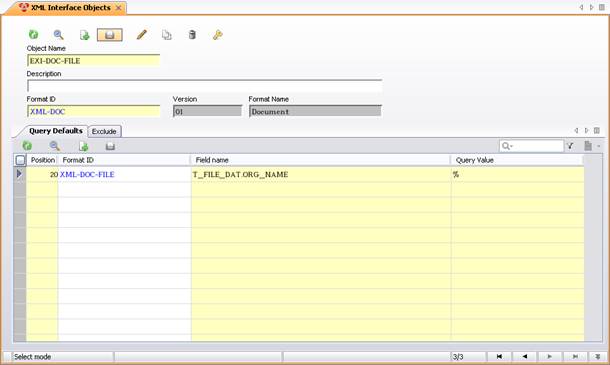Click the grid quick search box
This screenshot has width=610, height=365.
531,146
